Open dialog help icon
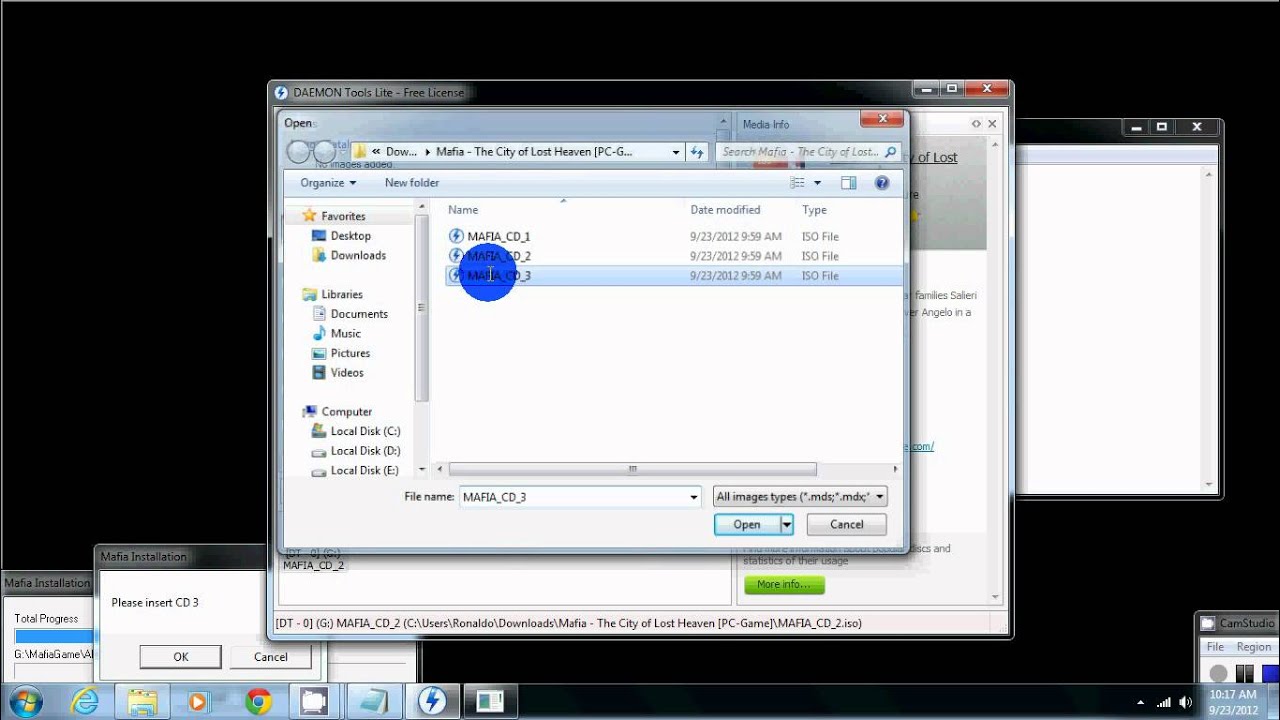Viewport: 1280px width, 720px height. click(x=882, y=183)
